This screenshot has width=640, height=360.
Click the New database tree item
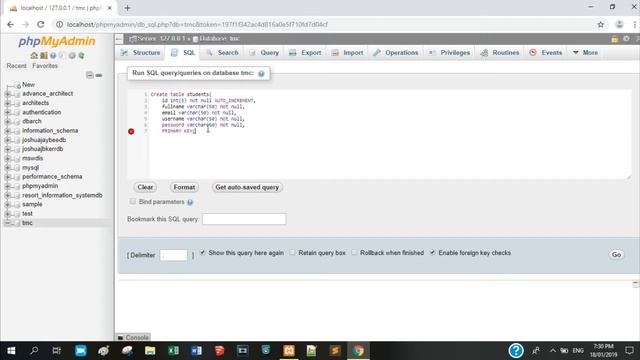[28, 85]
